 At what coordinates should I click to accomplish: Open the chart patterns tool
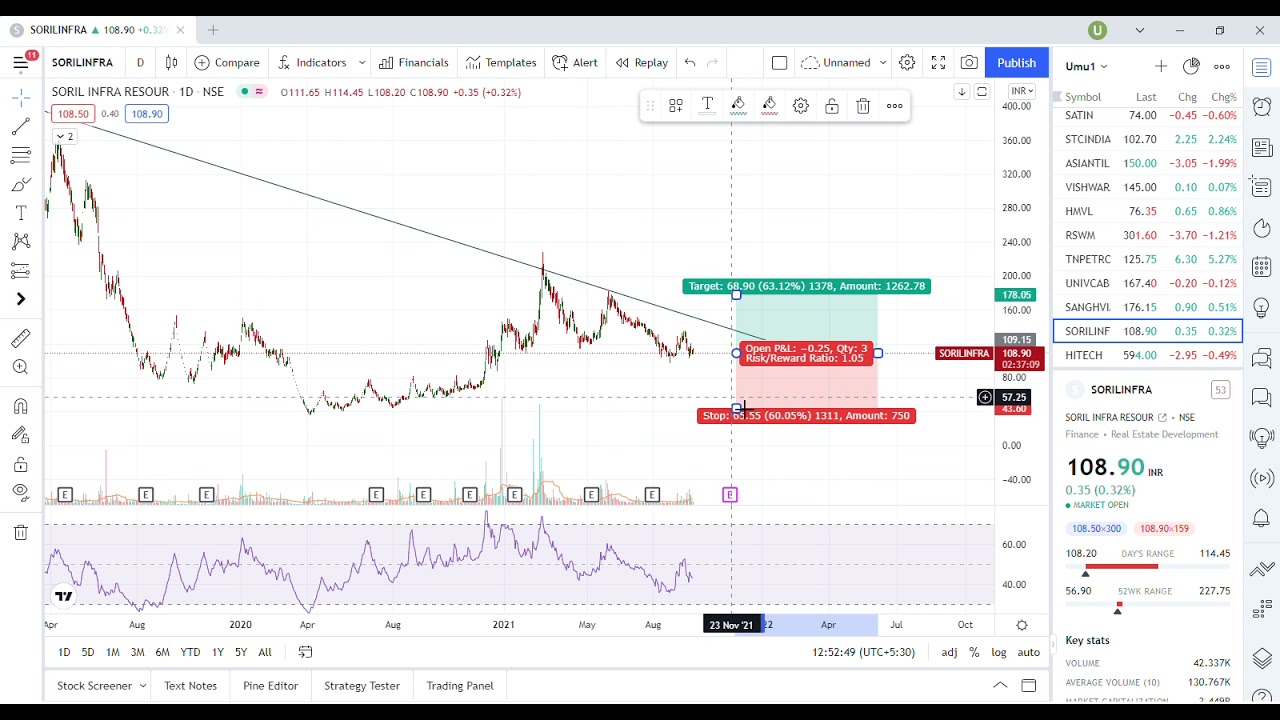point(20,241)
